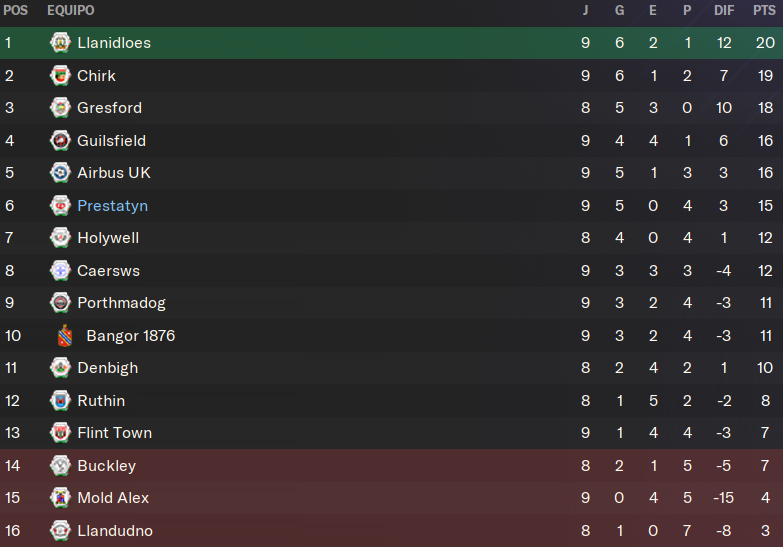Click the Chirk club crest icon

coord(60,75)
